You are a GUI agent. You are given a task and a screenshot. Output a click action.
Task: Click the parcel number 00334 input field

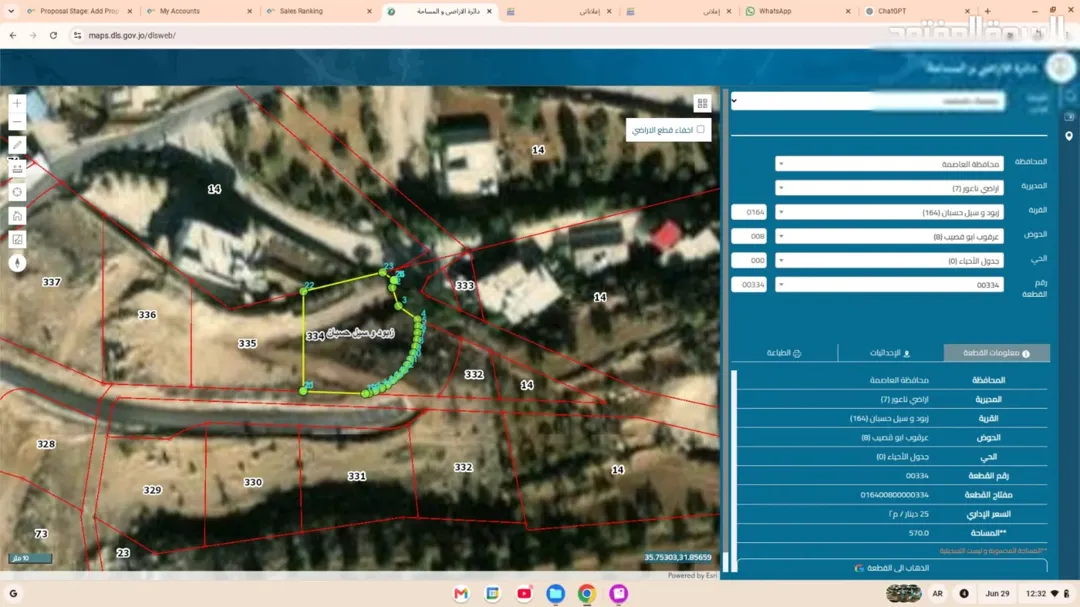[x=749, y=285]
